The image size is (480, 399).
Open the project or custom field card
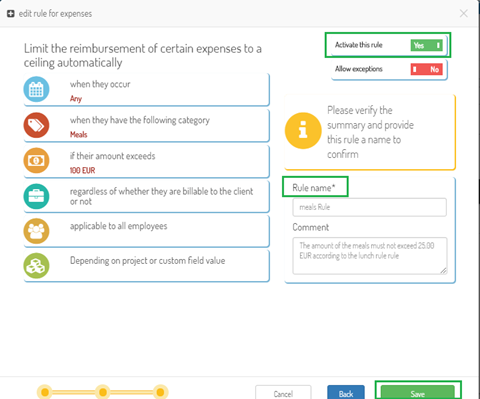147,266
